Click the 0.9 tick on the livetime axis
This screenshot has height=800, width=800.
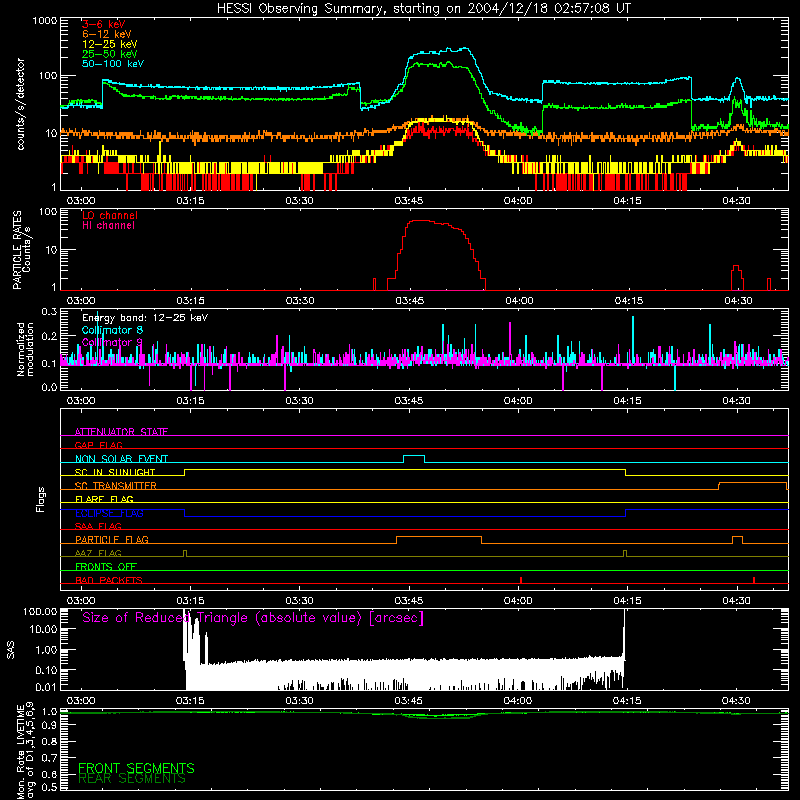click(49, 726)
